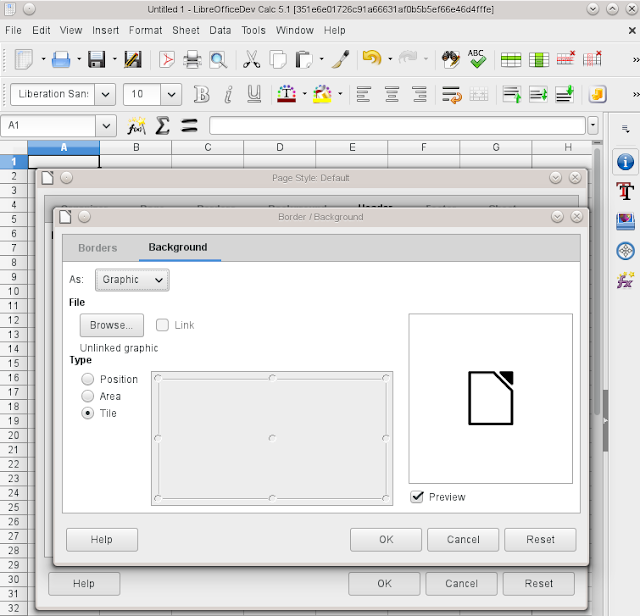Open the Sheet menu

click(x=186, y=31)
